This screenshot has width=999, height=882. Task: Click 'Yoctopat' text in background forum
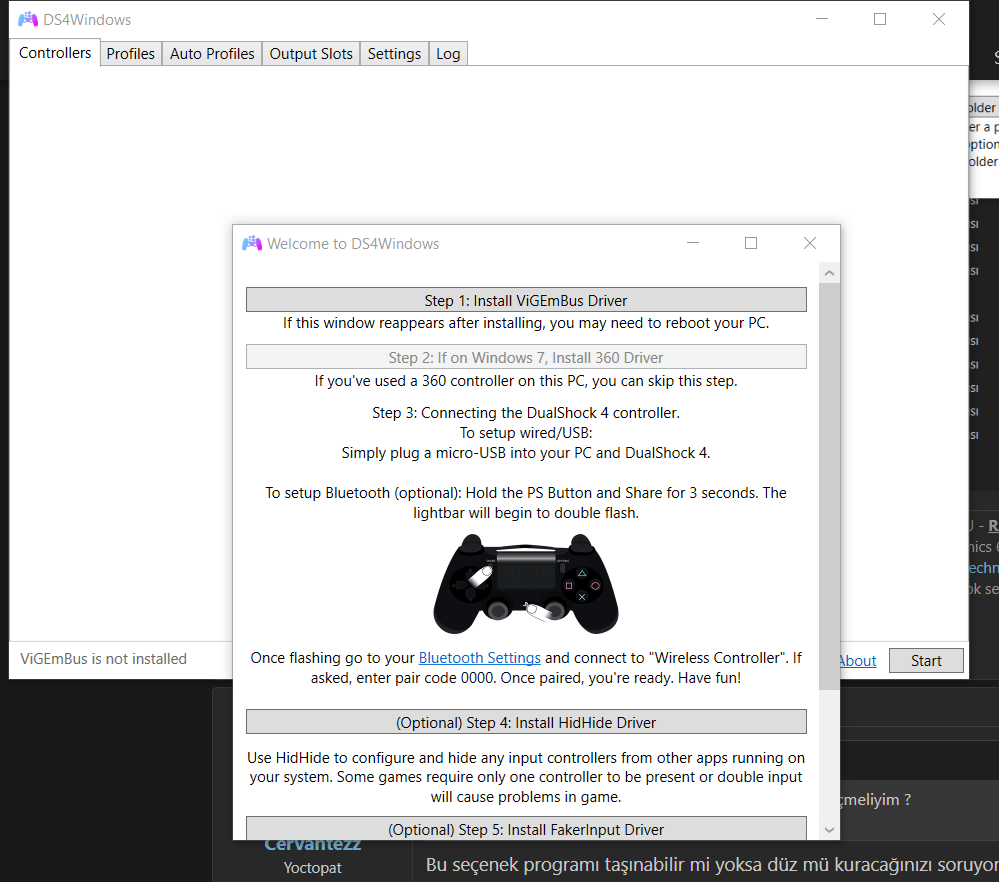click(x=313, y=867)
